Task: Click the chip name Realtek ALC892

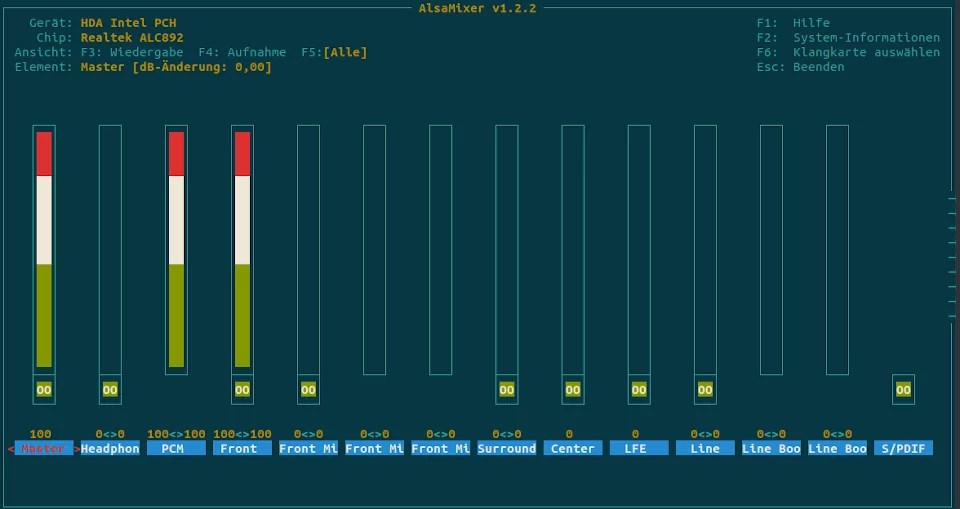Action: [x=132, y=37]
